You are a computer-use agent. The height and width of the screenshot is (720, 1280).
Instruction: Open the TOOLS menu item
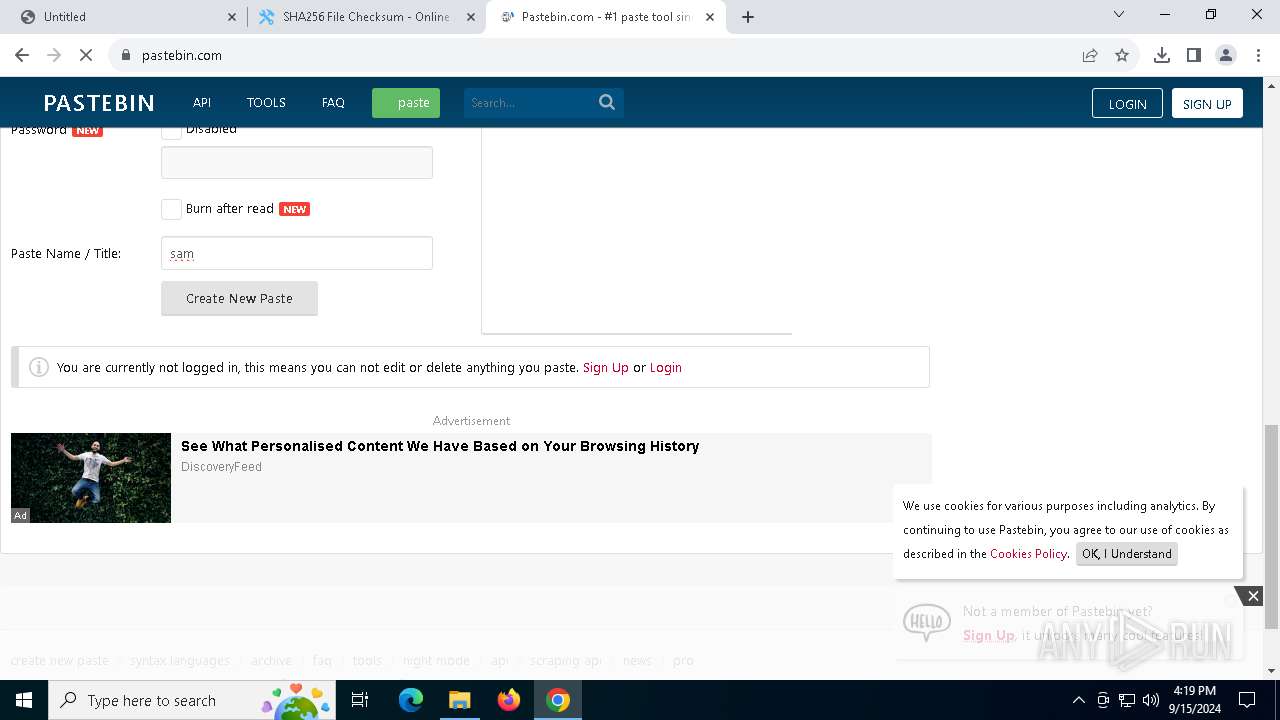[266, 103]
